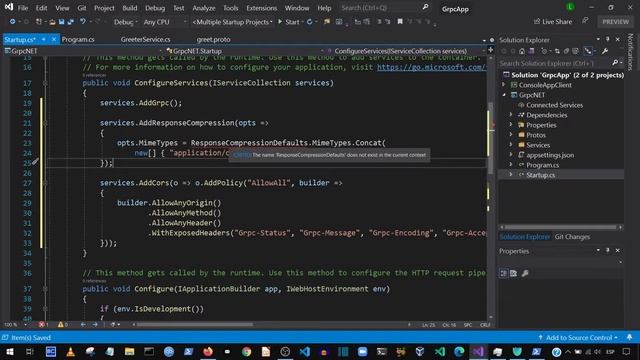This screenshot has width=640, height=360.
Task: Click the Sync with Active Document icon
Action: click(557, 51)
